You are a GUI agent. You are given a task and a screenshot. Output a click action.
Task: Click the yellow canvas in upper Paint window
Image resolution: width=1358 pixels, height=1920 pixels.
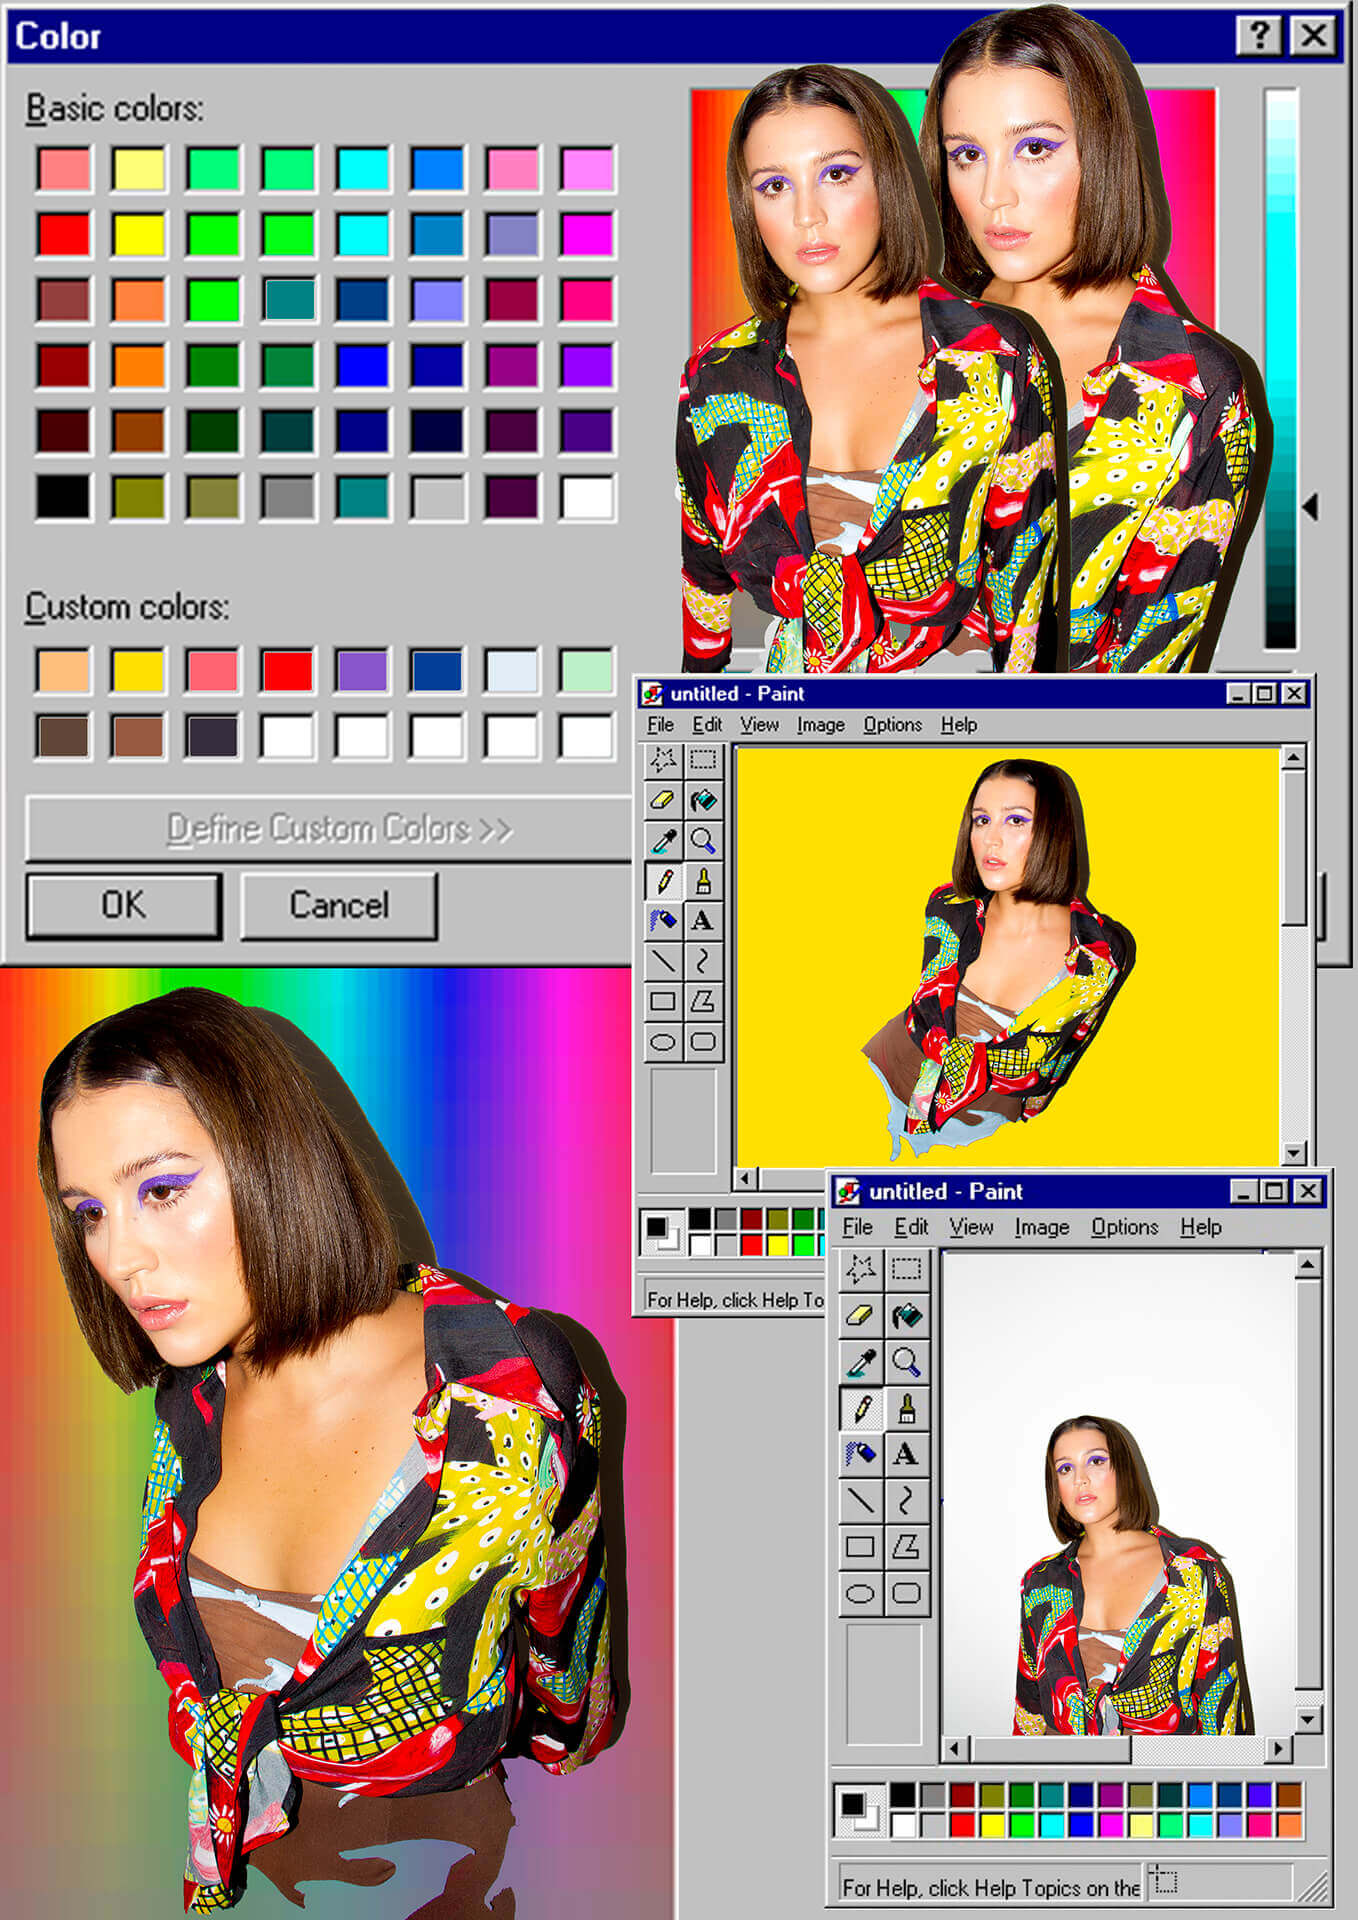pyautogui.click(x=1007, y=955)
